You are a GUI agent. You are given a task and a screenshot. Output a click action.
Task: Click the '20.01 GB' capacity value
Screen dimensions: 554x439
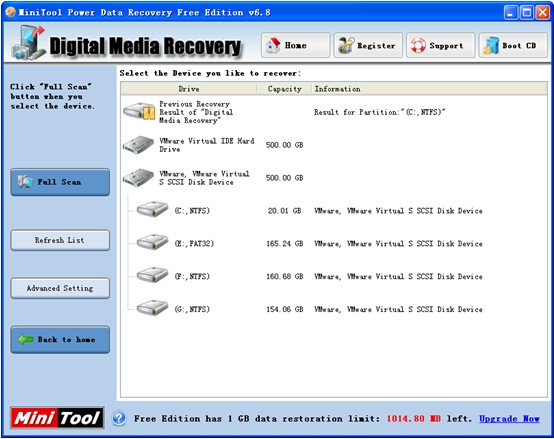(284, 211)
